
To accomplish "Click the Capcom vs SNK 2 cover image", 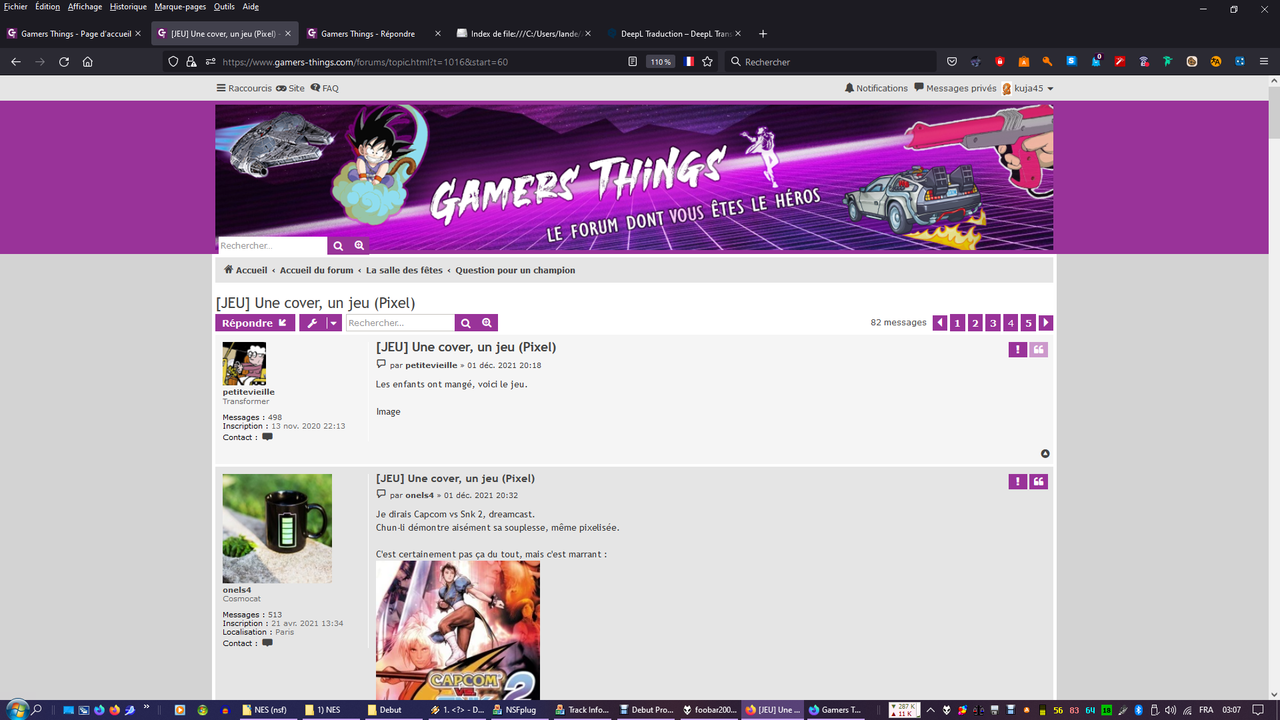I will pyautogui.click(x=458, y=630).
